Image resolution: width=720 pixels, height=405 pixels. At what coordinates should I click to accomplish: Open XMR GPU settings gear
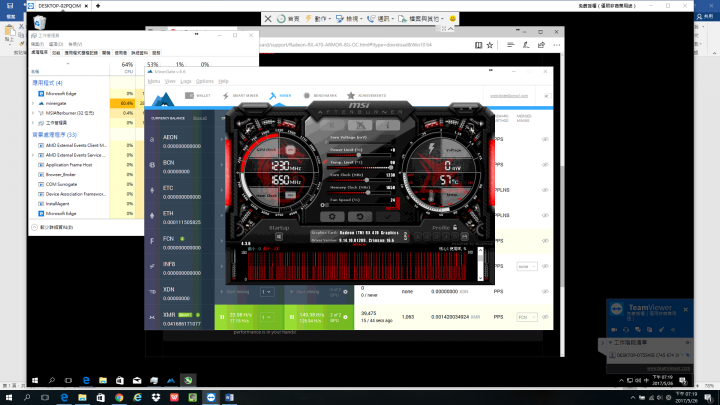(x=345, y=317)
